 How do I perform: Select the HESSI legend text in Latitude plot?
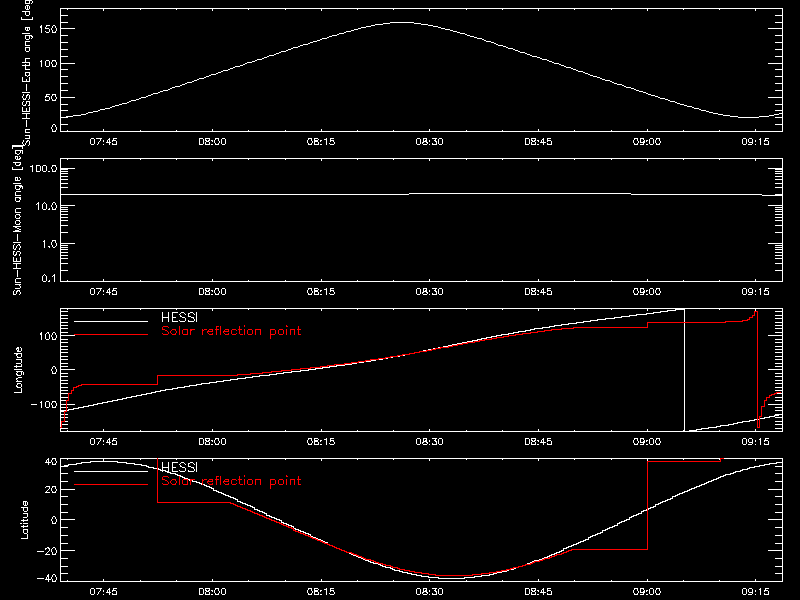pos(179,467)
